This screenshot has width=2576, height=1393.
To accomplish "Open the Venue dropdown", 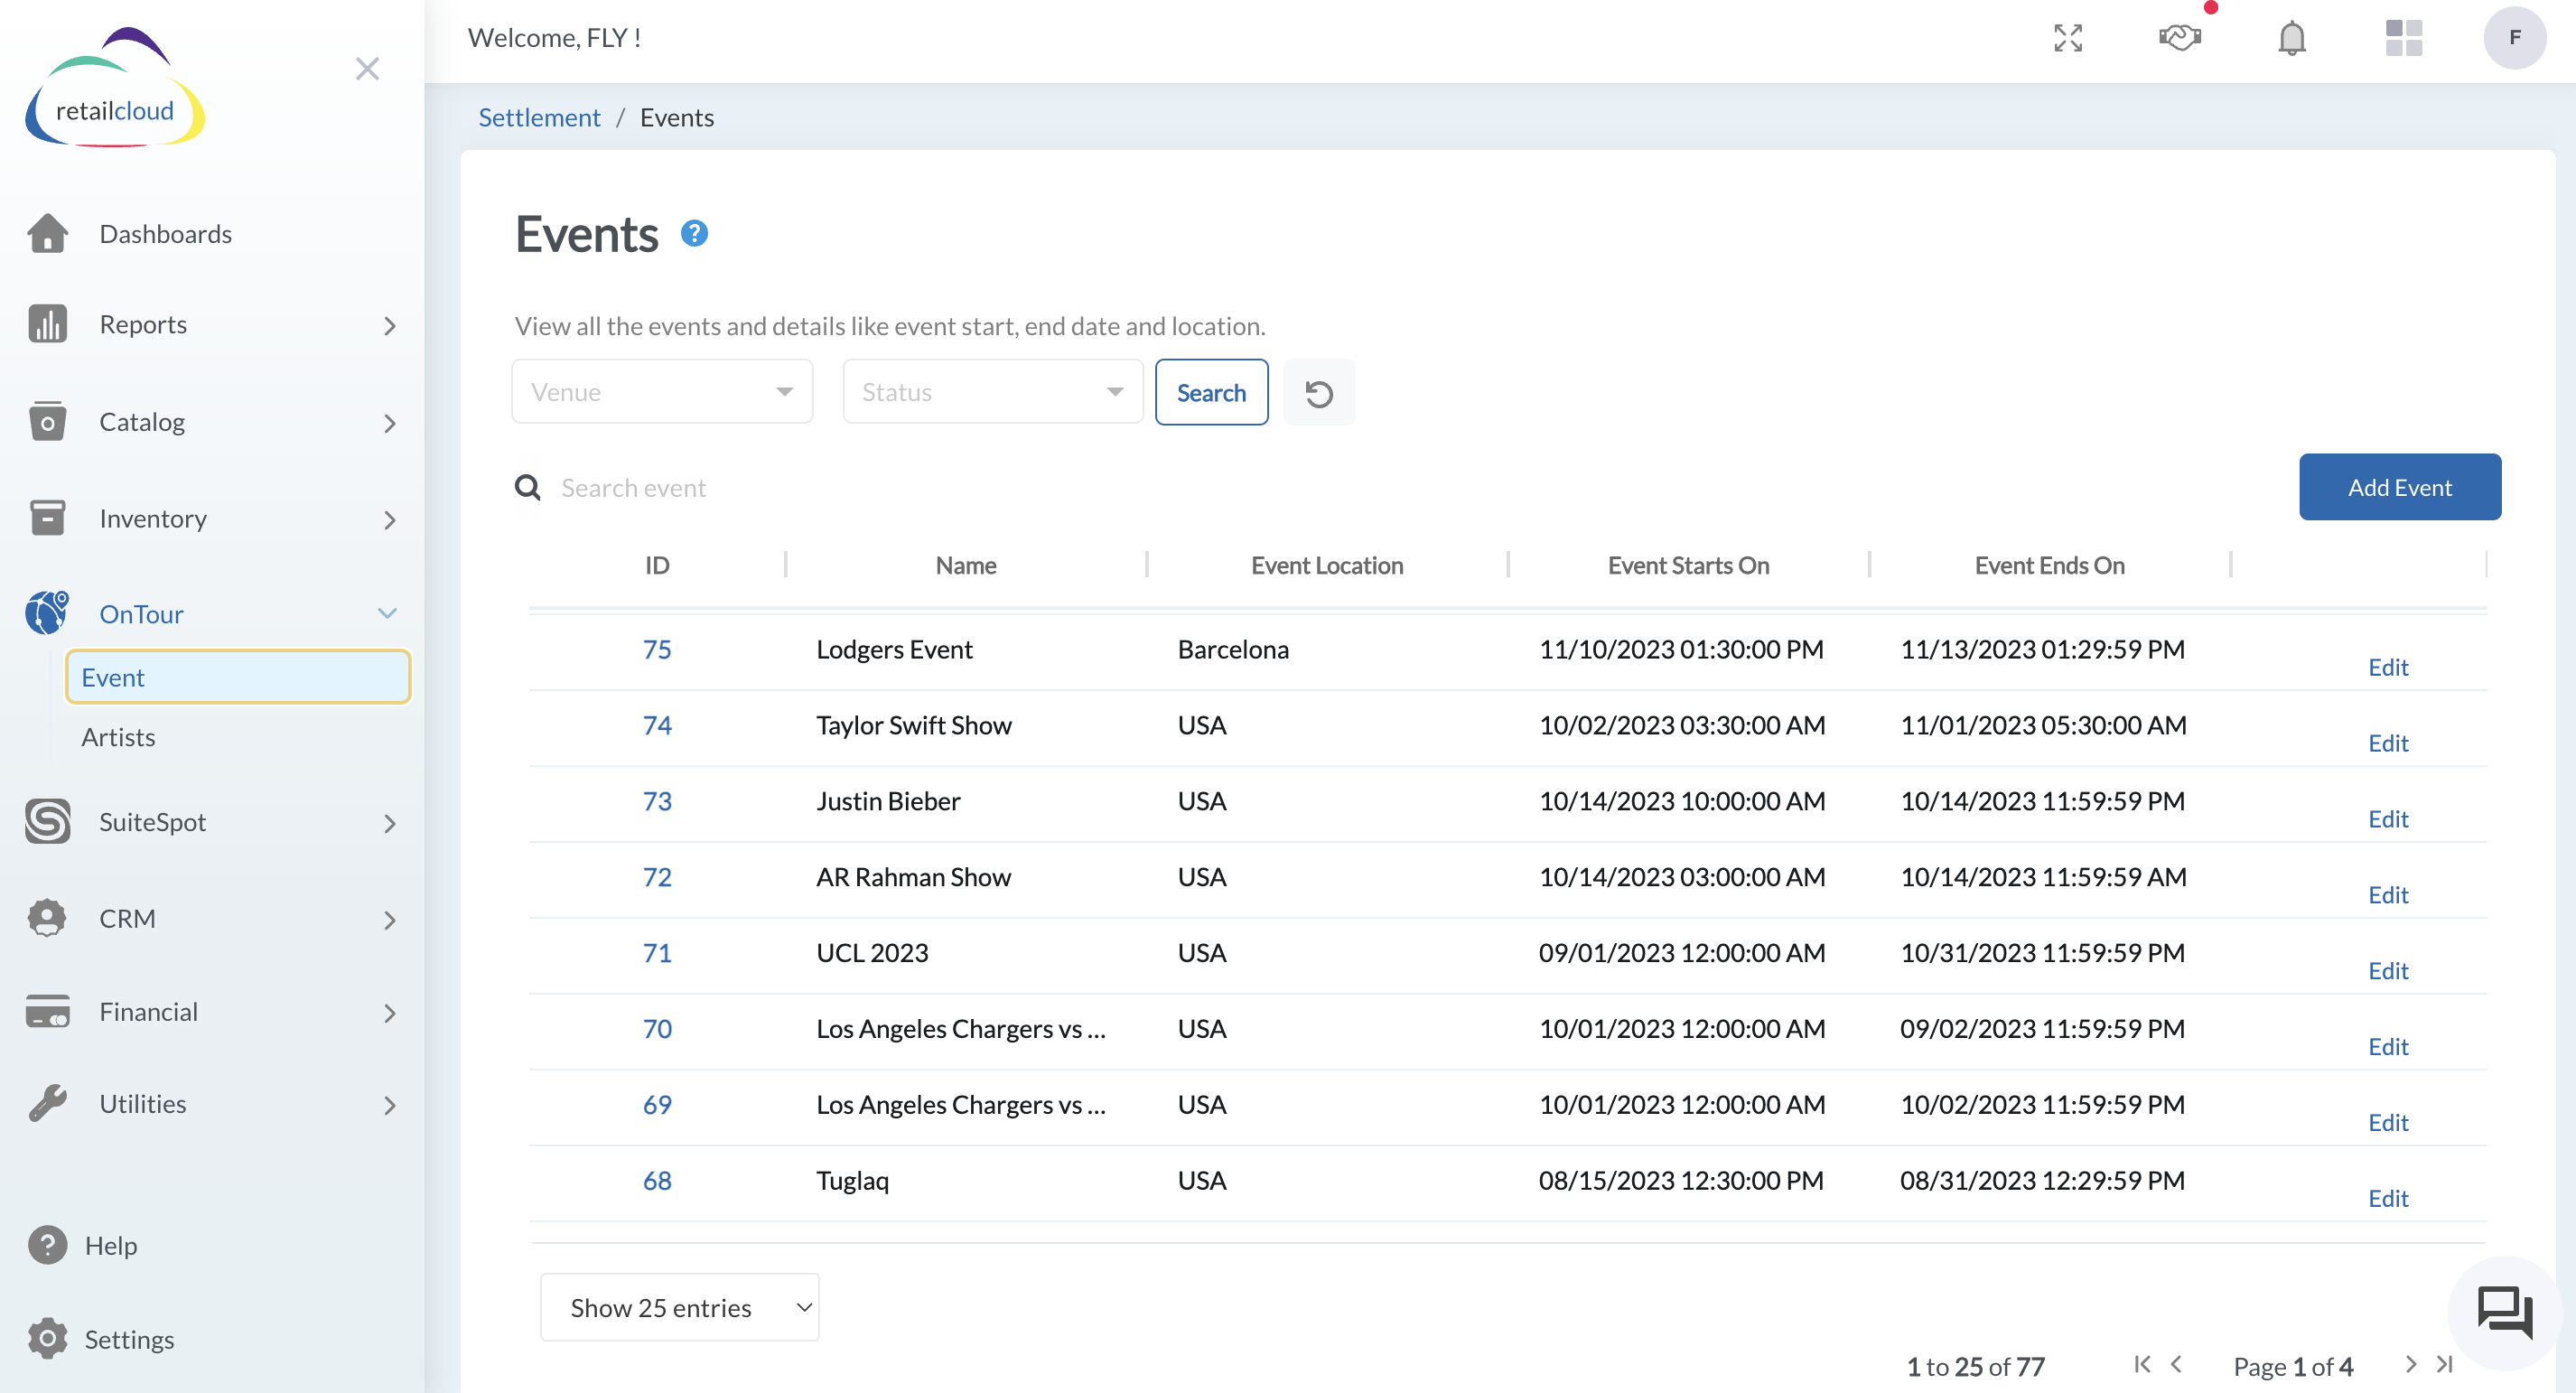I will coord(662,392).
